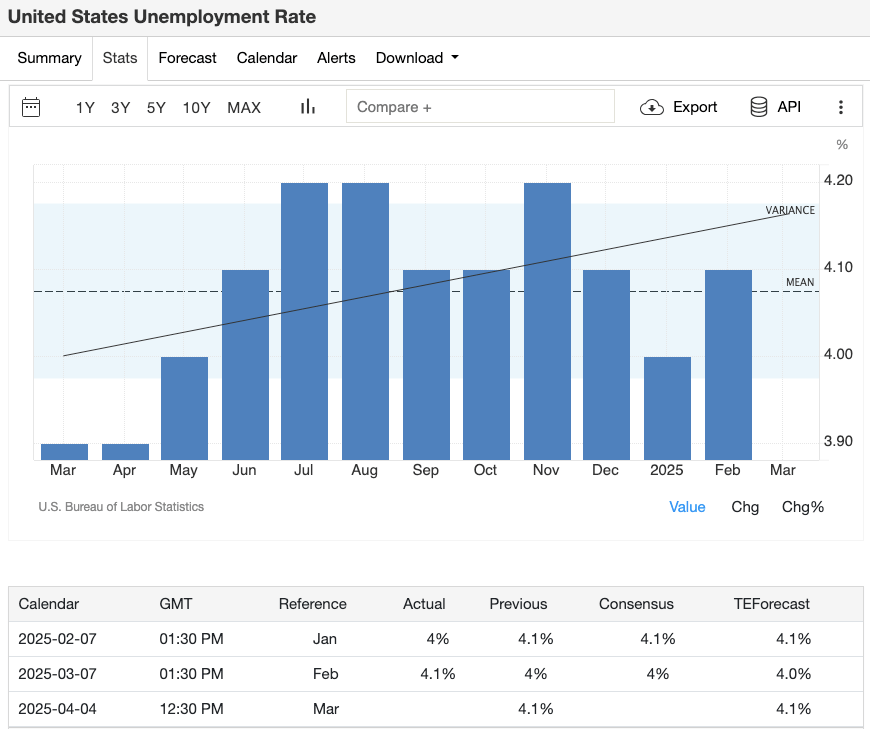Open the Download dropdown
Screen dimensions: 870x729
(417, 58)
